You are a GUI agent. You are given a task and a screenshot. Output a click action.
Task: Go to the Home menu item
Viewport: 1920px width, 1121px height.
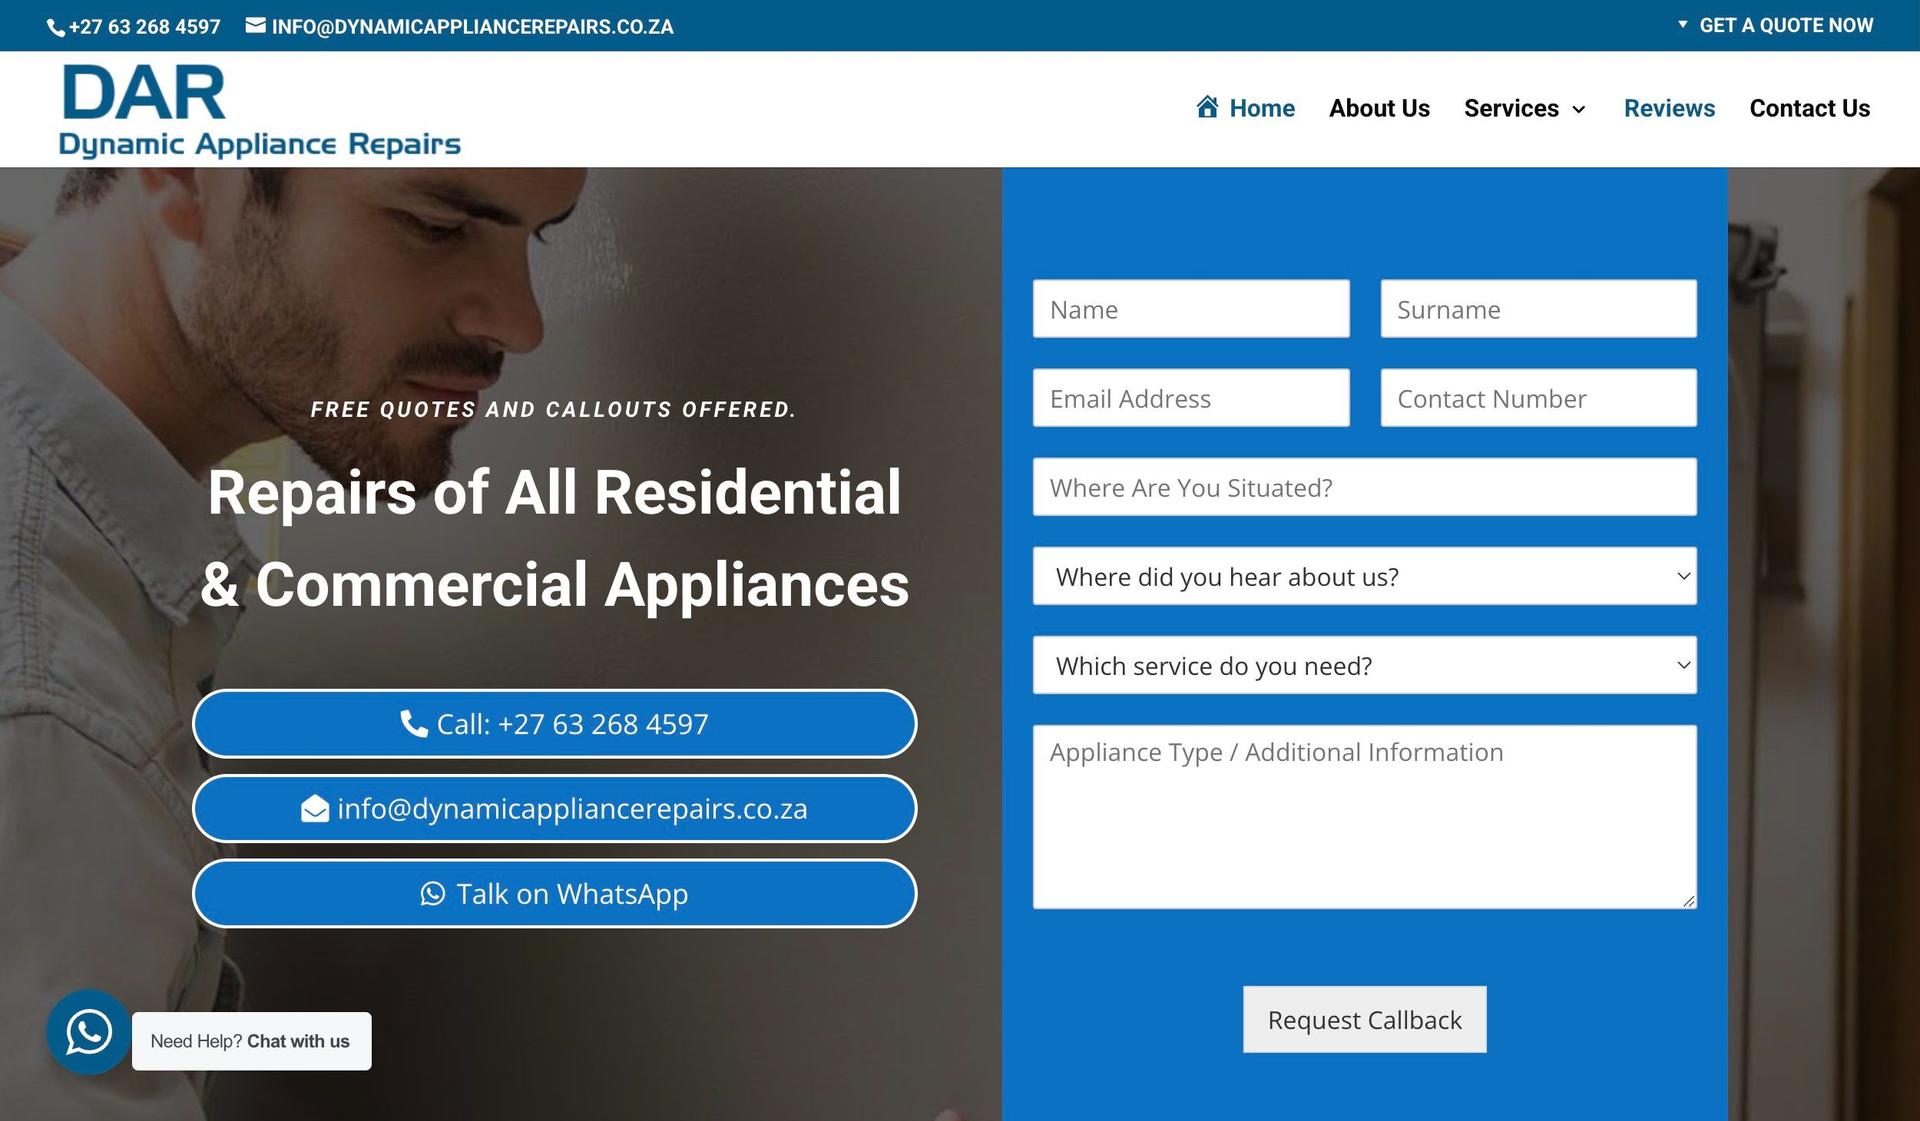coord(1246,108)
